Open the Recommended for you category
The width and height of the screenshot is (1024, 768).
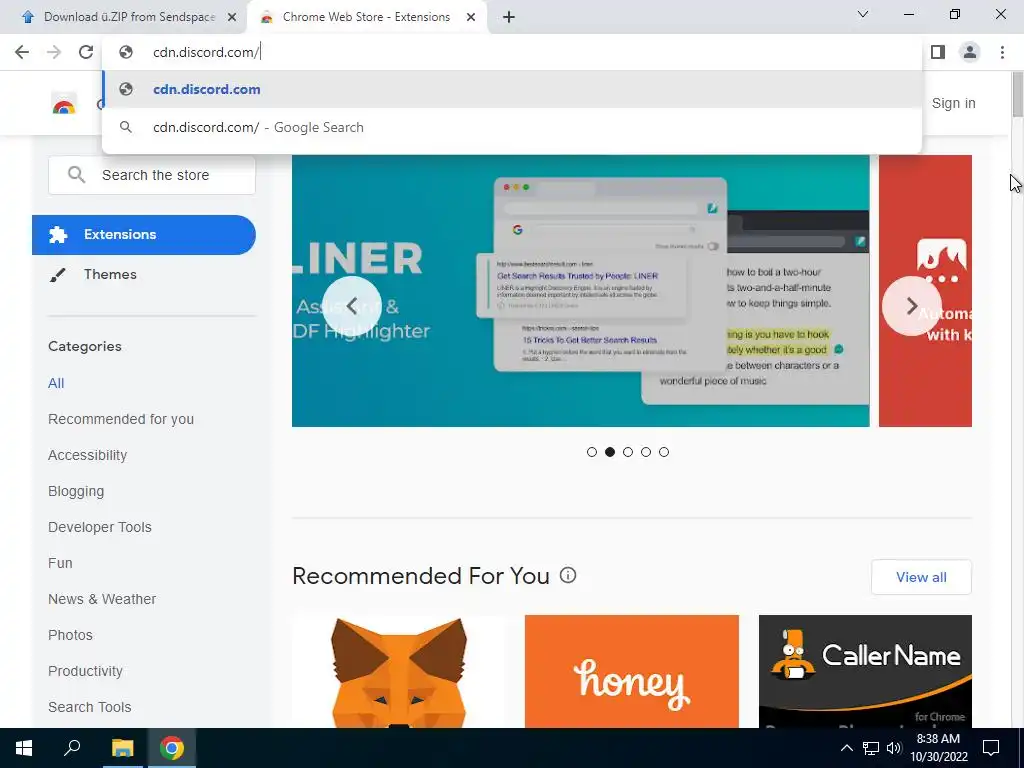[x=121, y=419]
